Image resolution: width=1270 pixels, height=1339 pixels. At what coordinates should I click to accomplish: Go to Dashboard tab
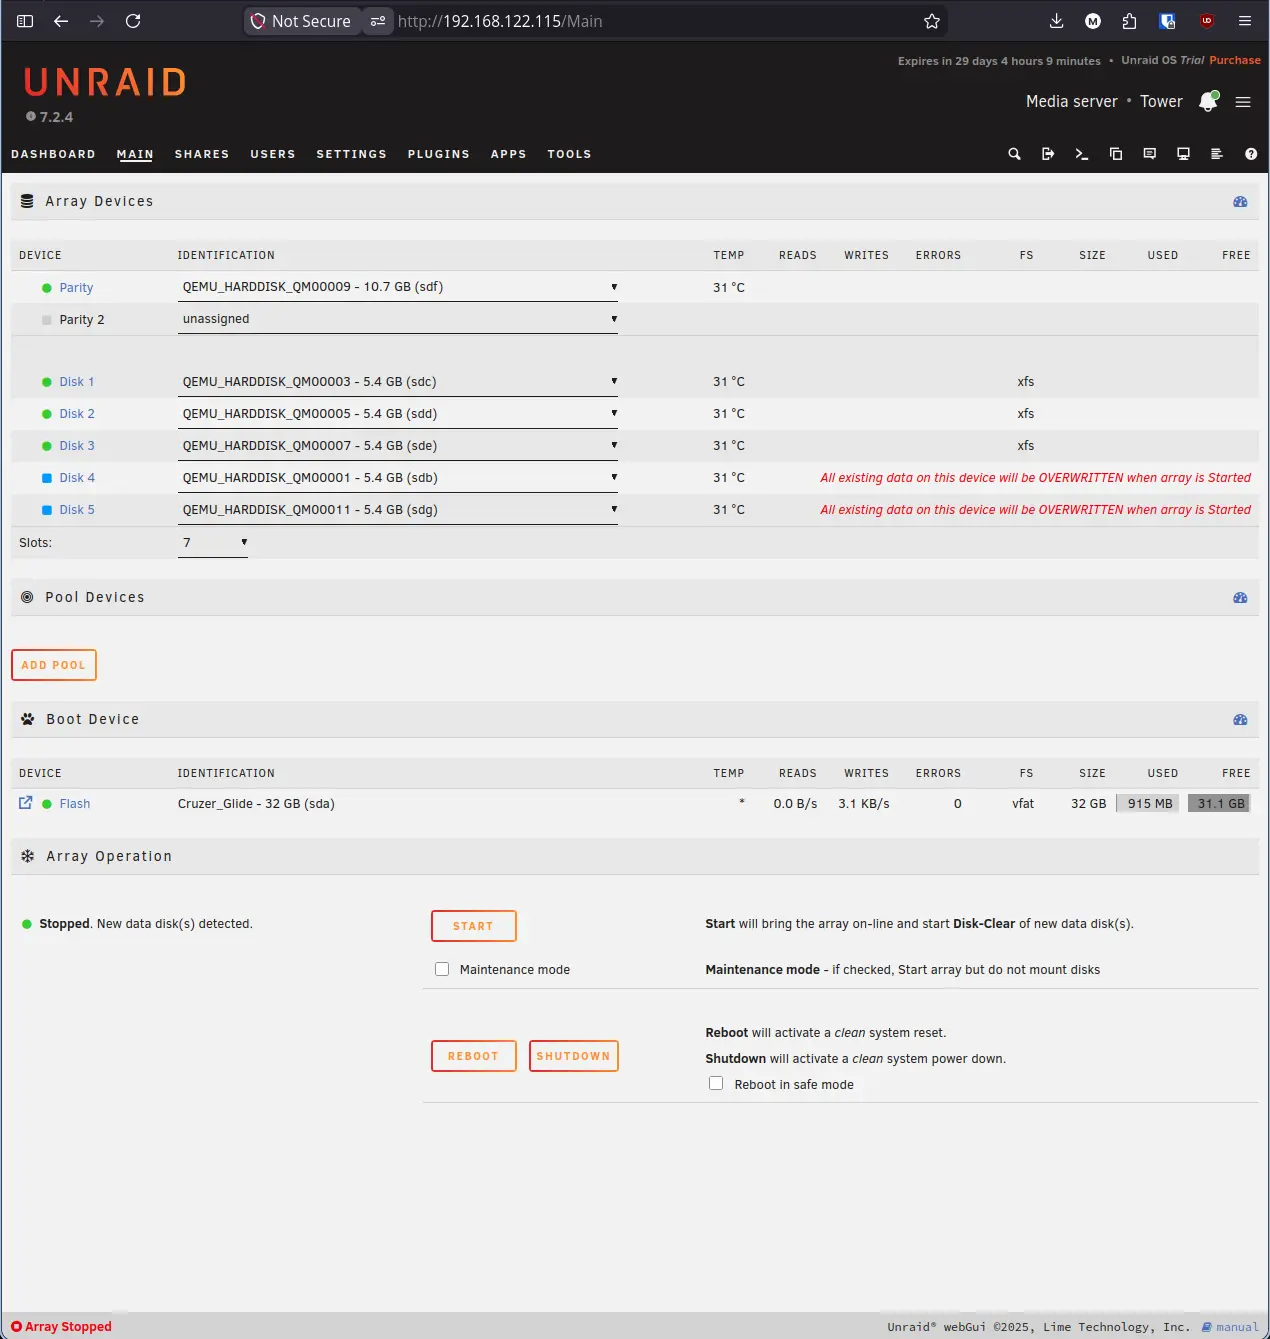click(53, 154)
